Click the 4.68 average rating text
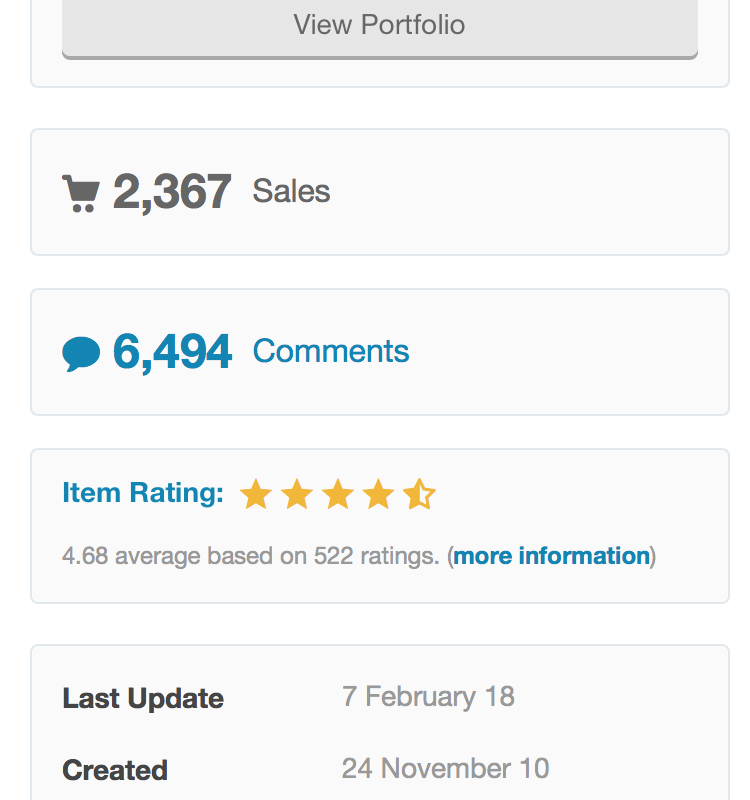The width and height of the screenshot is (750, 800). pos(84,556)
